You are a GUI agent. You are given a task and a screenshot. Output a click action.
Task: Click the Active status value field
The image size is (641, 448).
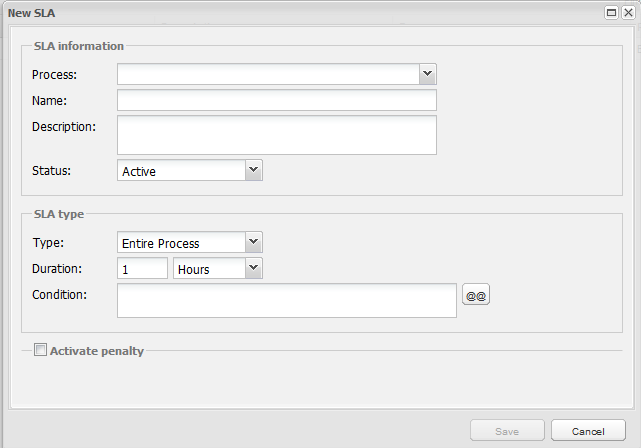181,171
